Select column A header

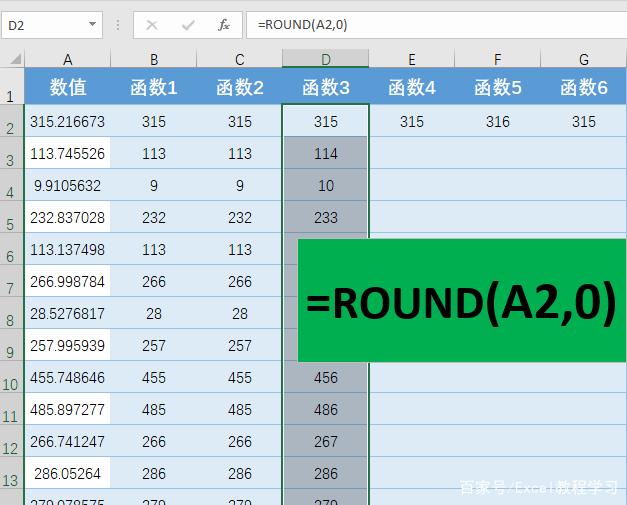click(67, 59)
